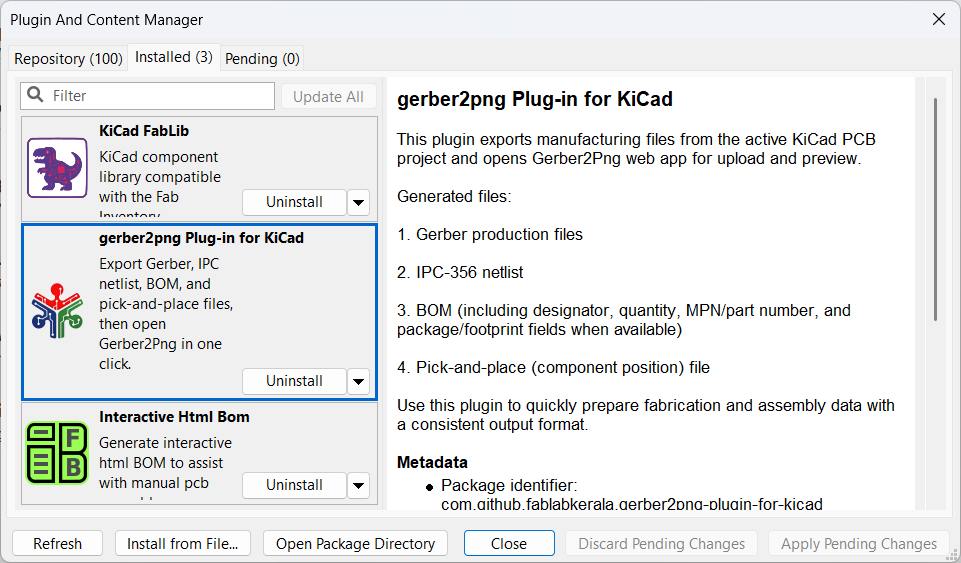Screen dimensions: 961x563
Task: Click the gerber2png plug-in logo icon
Action: coord(57,311)
